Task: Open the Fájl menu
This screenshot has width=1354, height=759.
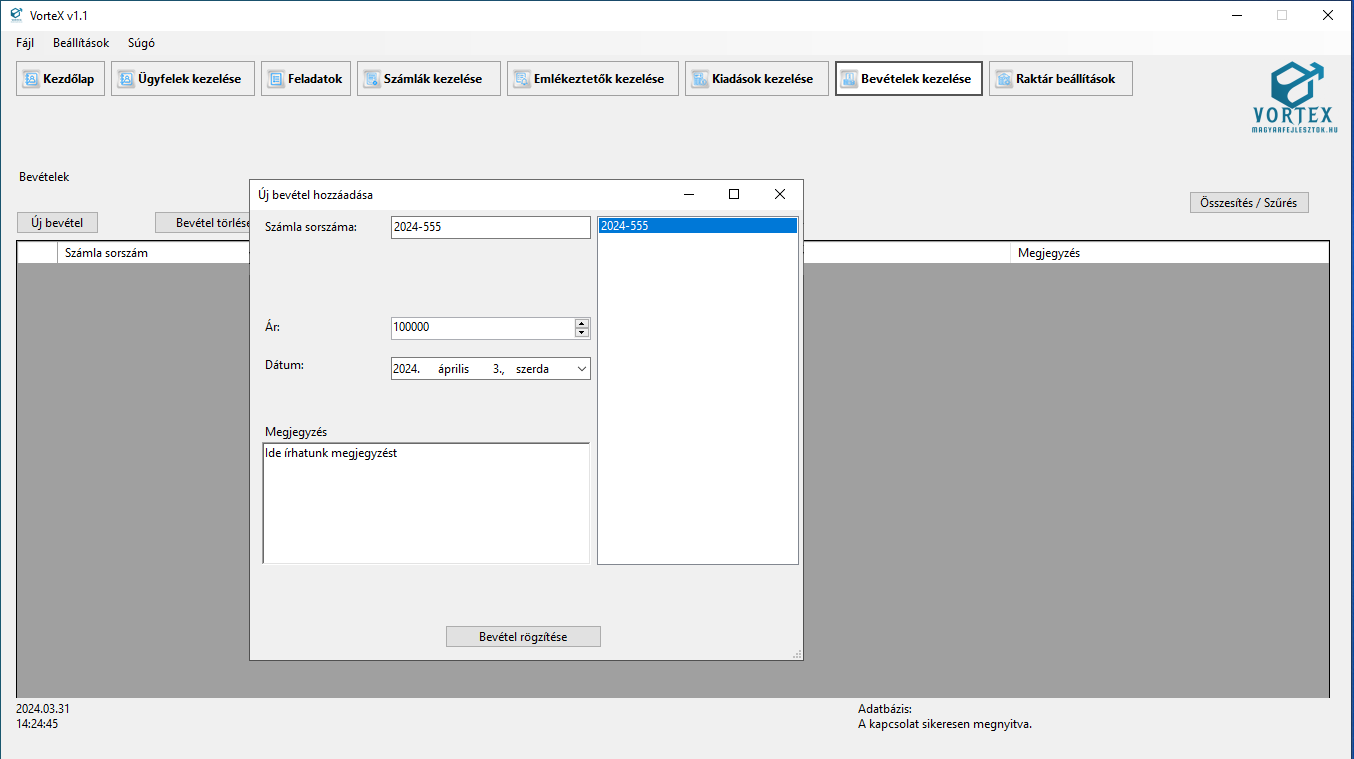Action: click(x=25, y=43)
